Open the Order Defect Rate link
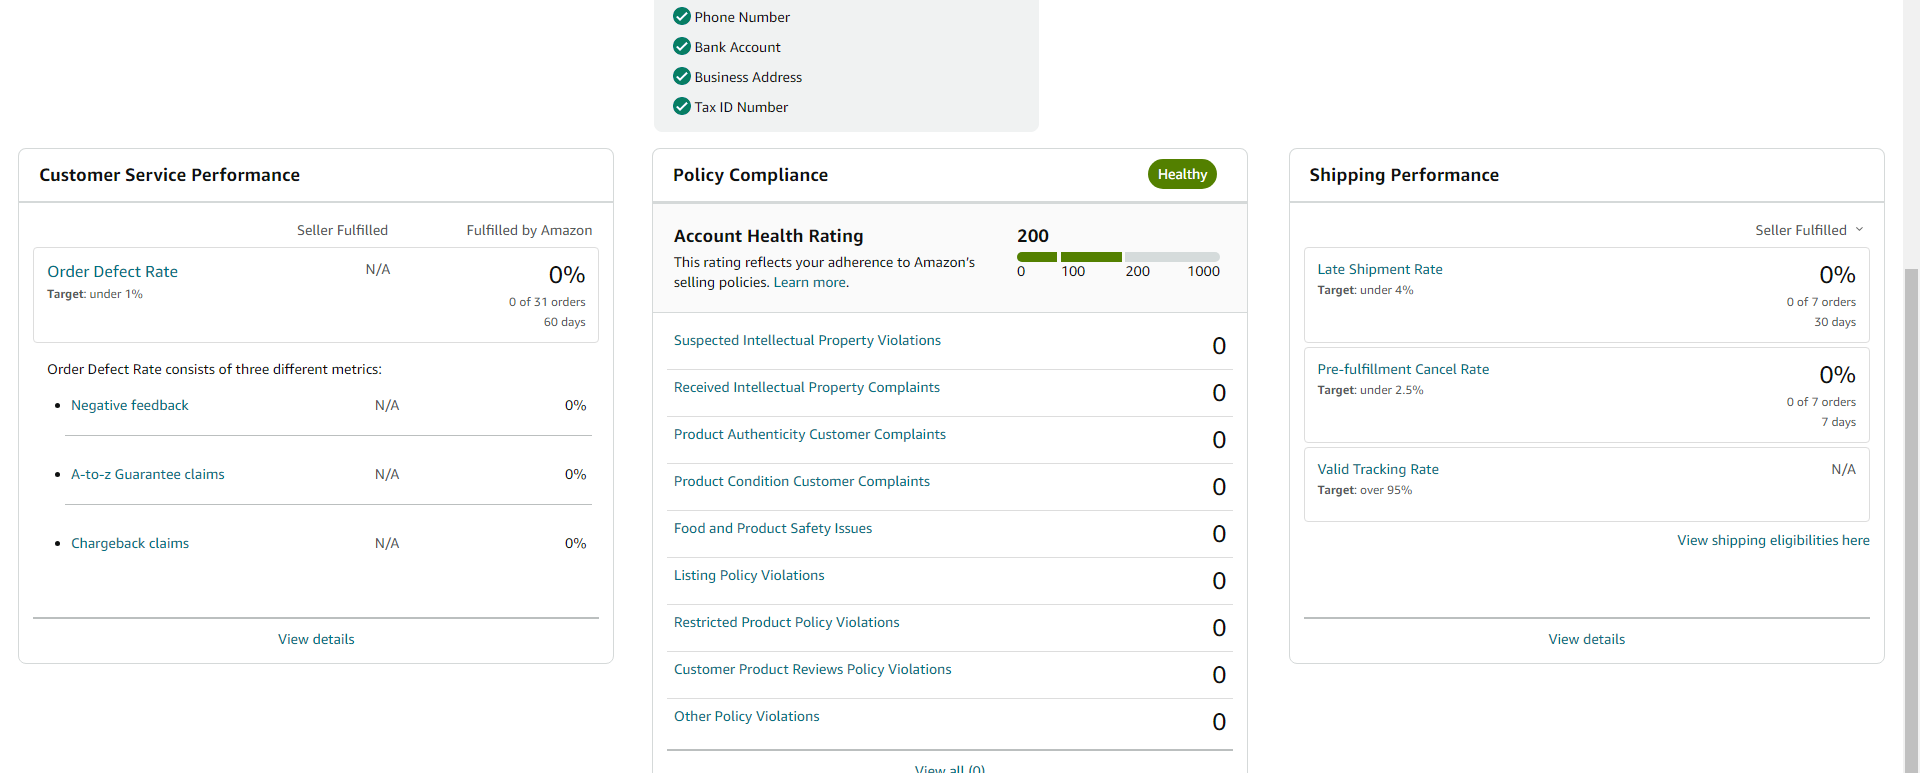 click(x=112, y=271)
